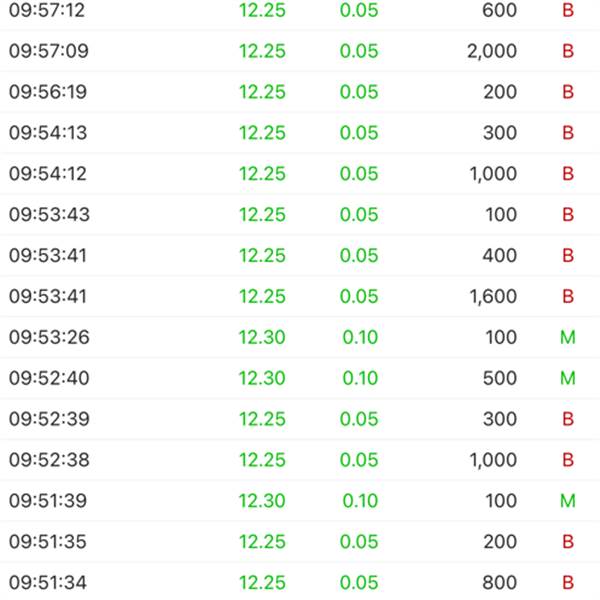The height and width of the screenshot is (600, 600).
Task: Click the 500 volume at 09:52:40
Action: point(500,378)
